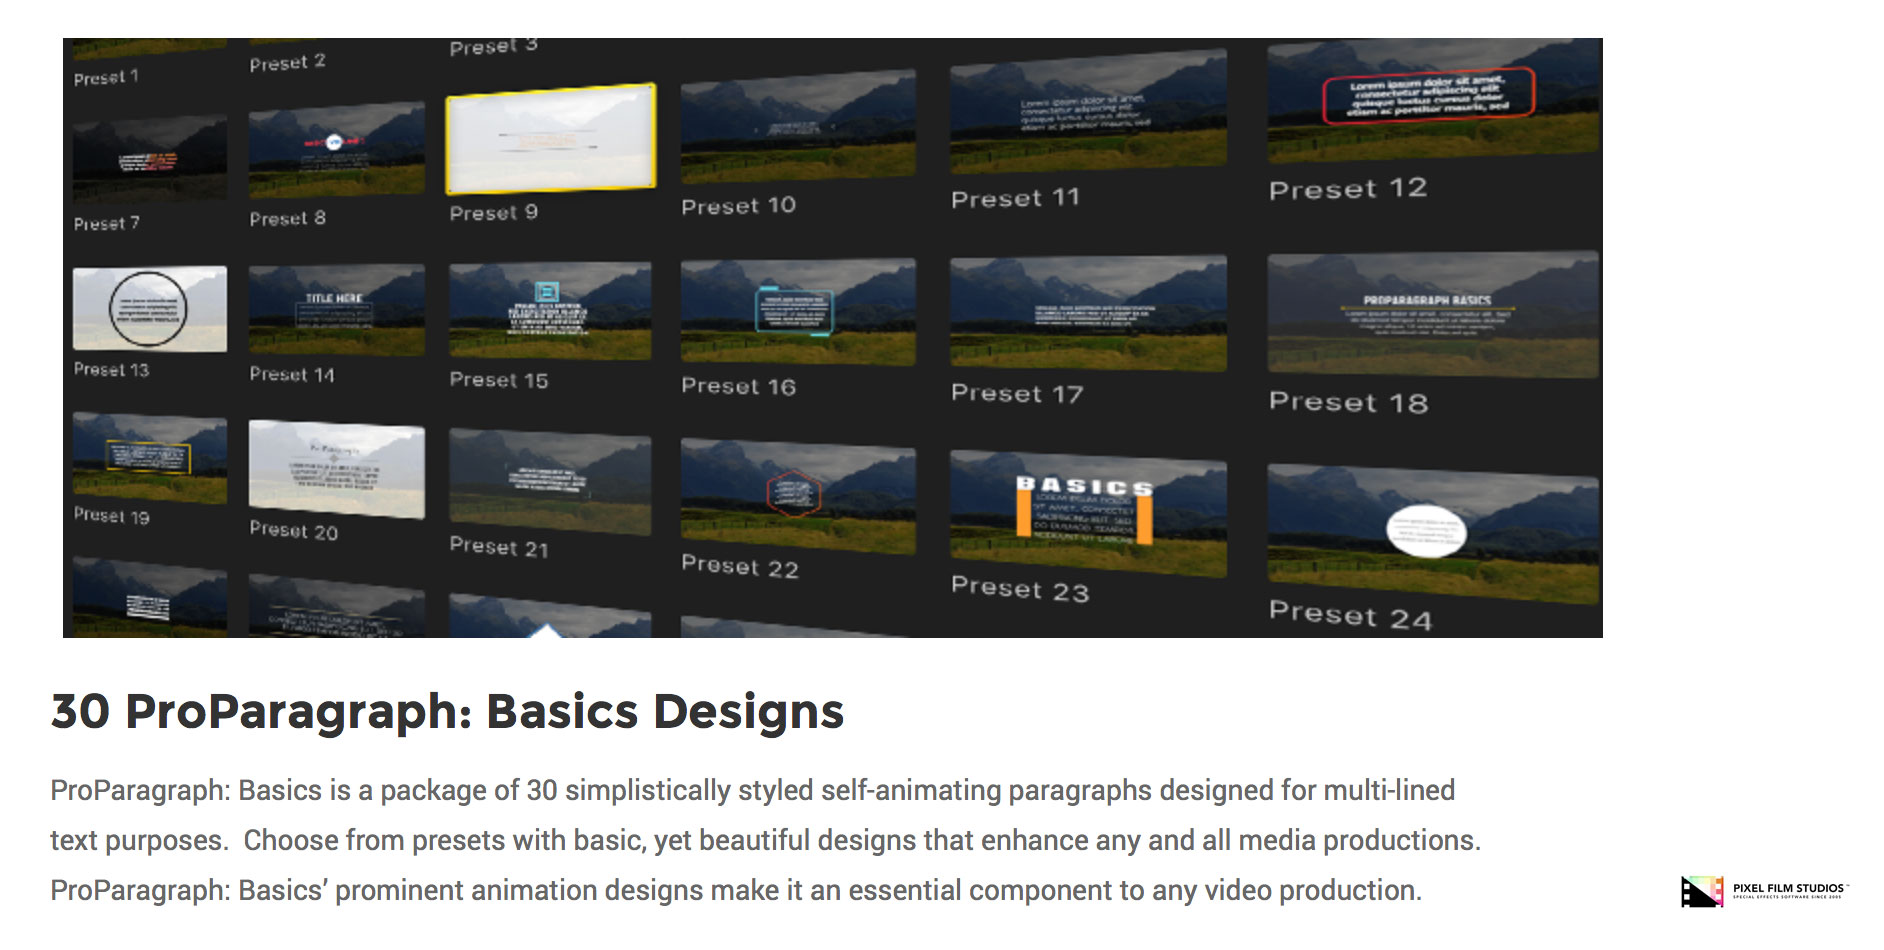Select the Preset 7 thumbnail

(x=150, y=158)
